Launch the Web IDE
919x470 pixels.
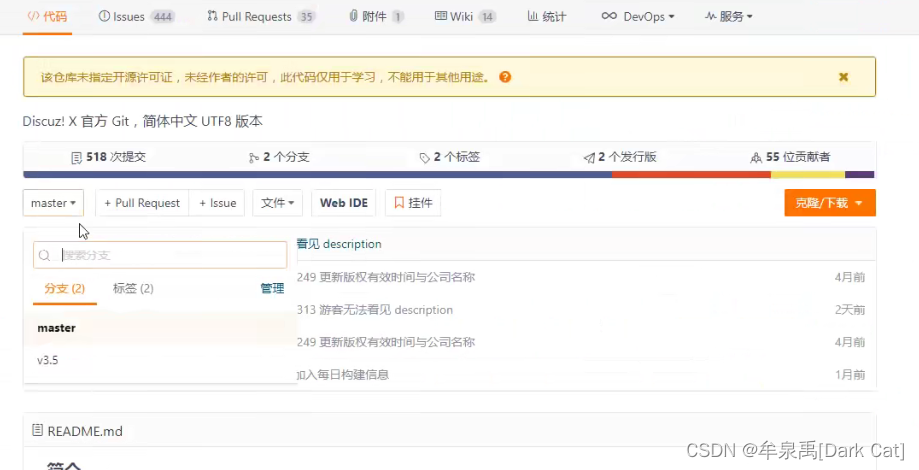343,203
